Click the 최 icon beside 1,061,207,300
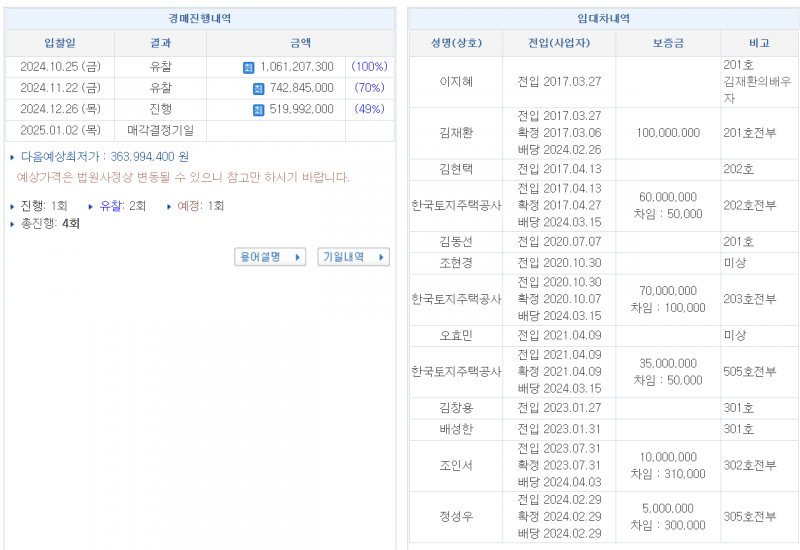The image size is (800, 550). (249, 67)
